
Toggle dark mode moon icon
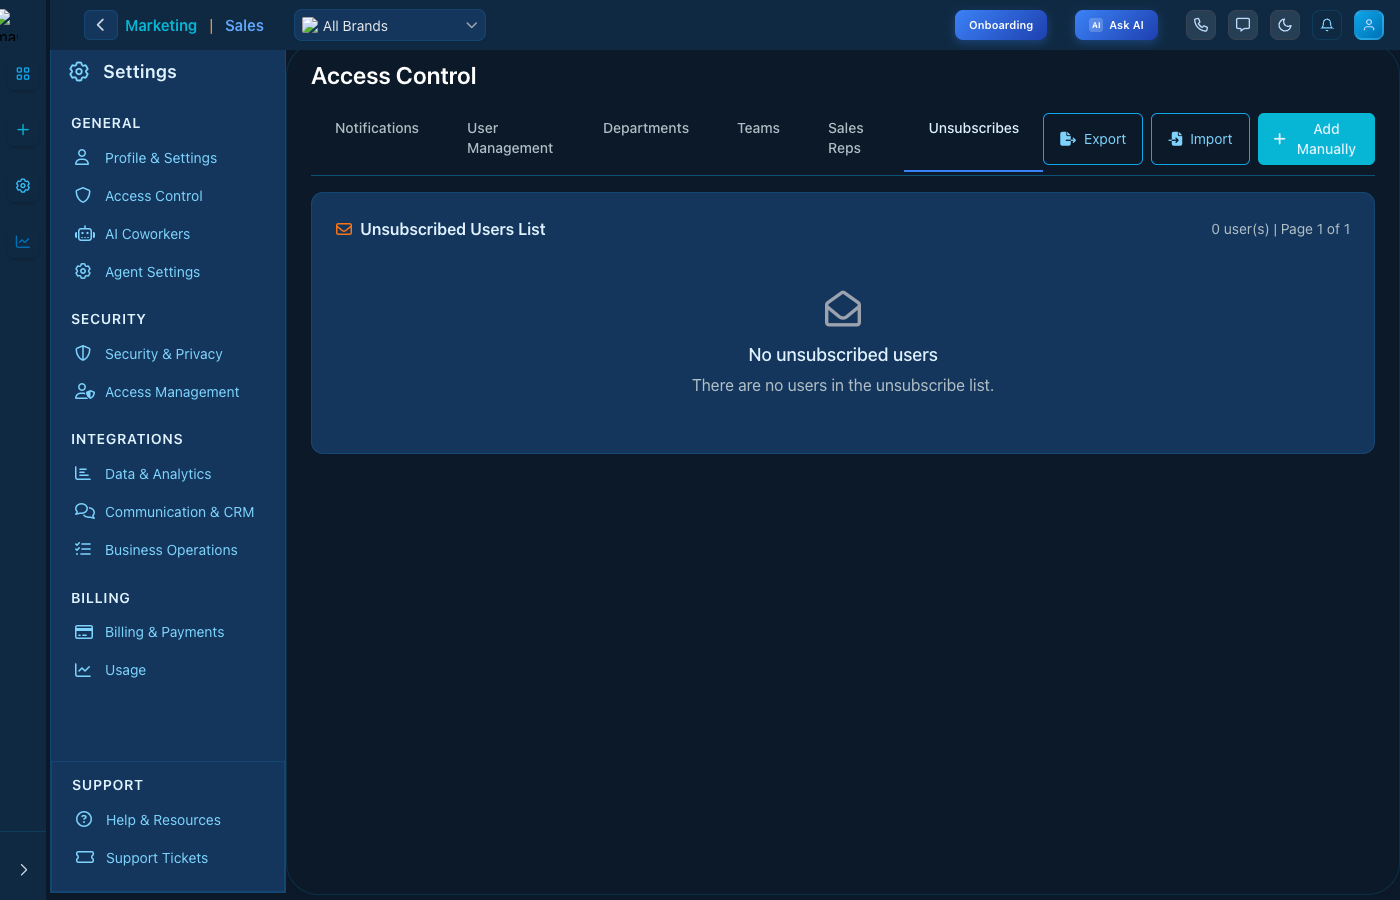1285,25
